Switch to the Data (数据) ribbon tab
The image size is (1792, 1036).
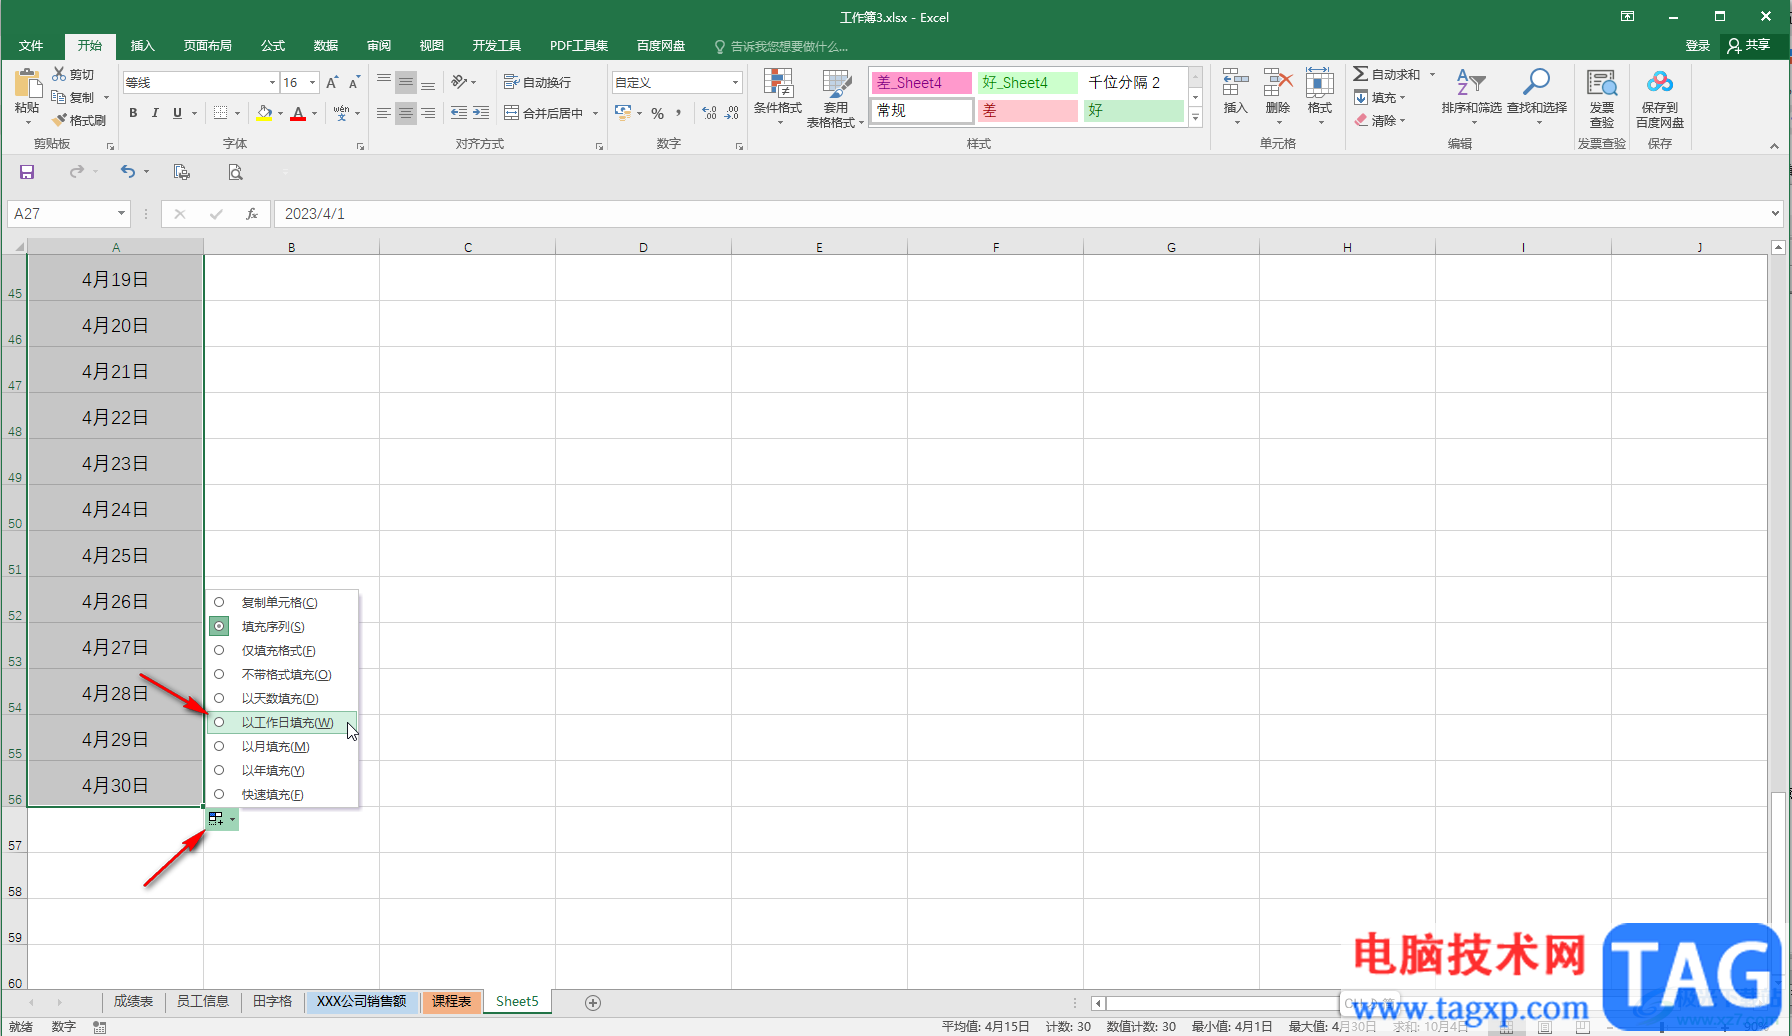(326, 46)
